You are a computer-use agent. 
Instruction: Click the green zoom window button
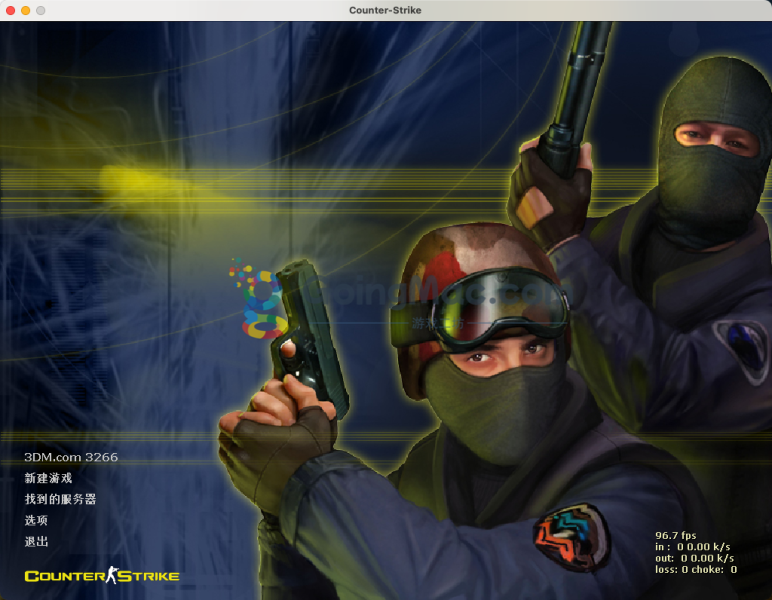[x=41, y=10]
